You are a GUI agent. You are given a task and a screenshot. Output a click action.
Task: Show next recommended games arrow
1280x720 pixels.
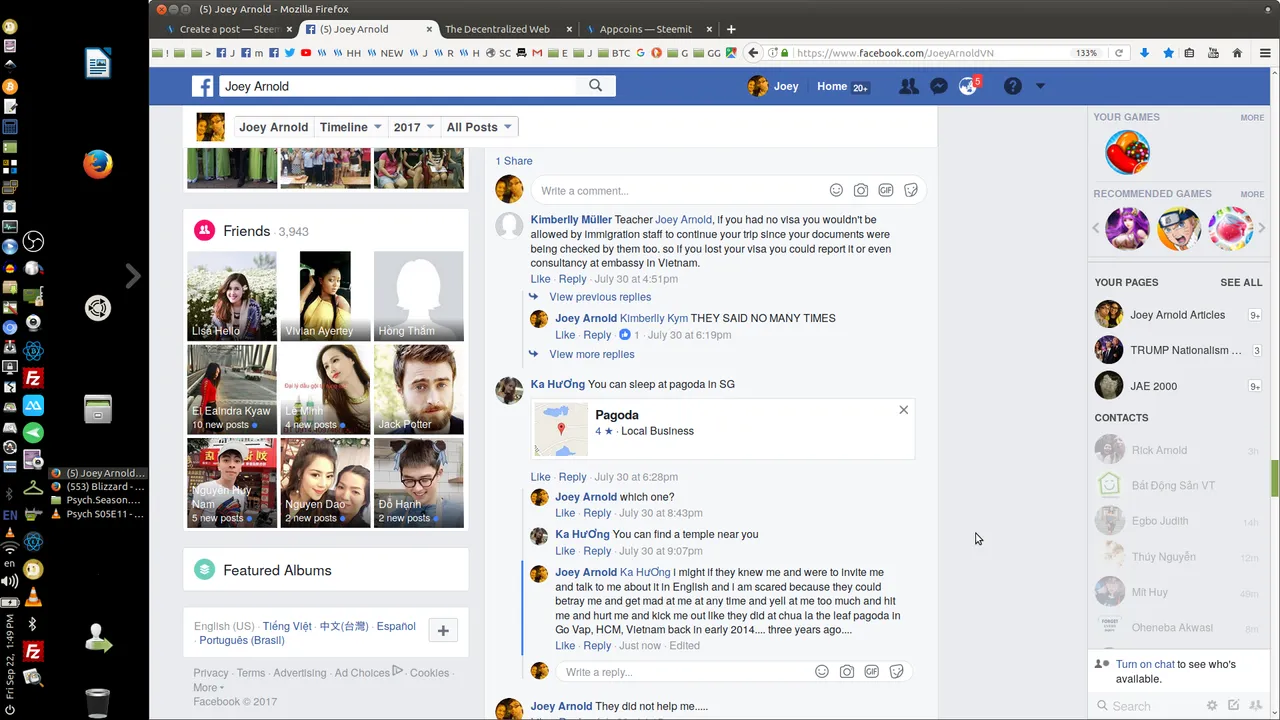[1261, 228]
